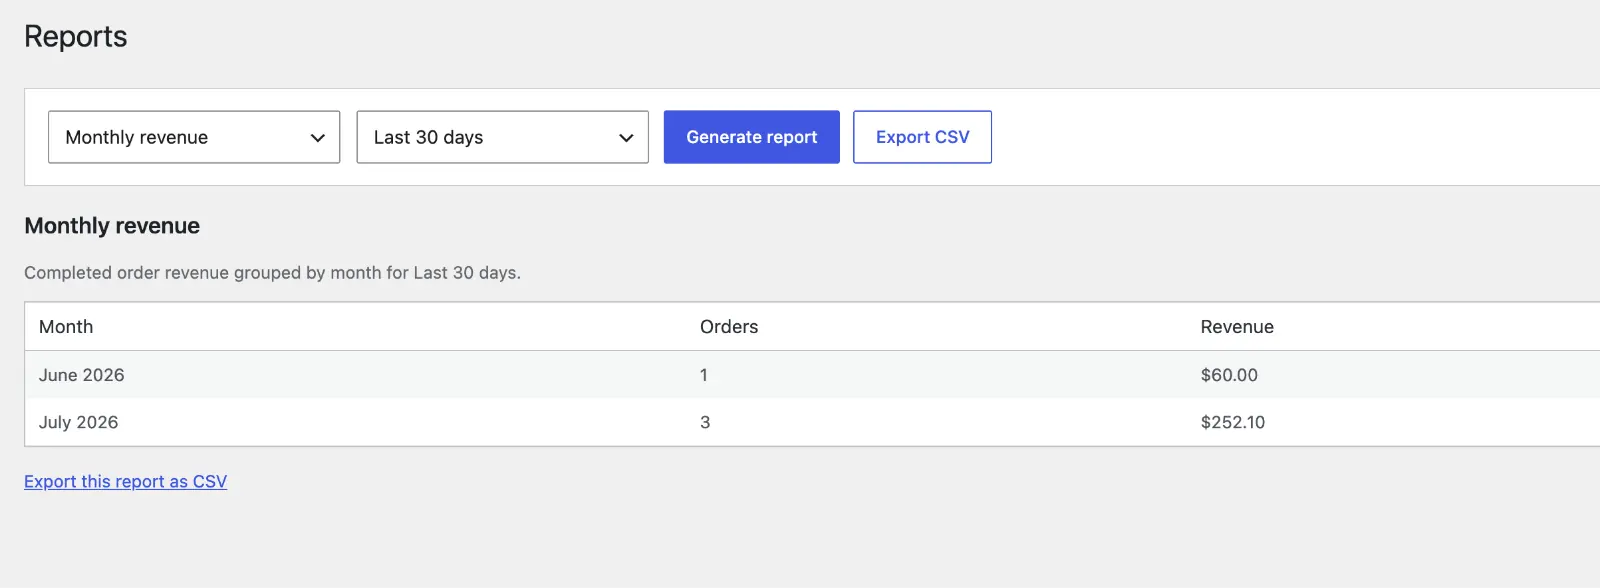The width and height of the screenshot is (1600, 588).
Task: Open the Last 30 days date range dropdown
Action: [502, 137]
